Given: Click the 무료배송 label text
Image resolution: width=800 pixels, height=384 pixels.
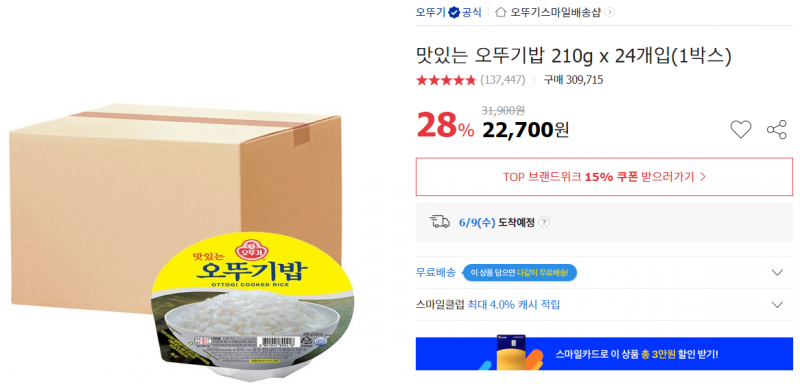Looking at the screenshot, I should click(436, 272).
